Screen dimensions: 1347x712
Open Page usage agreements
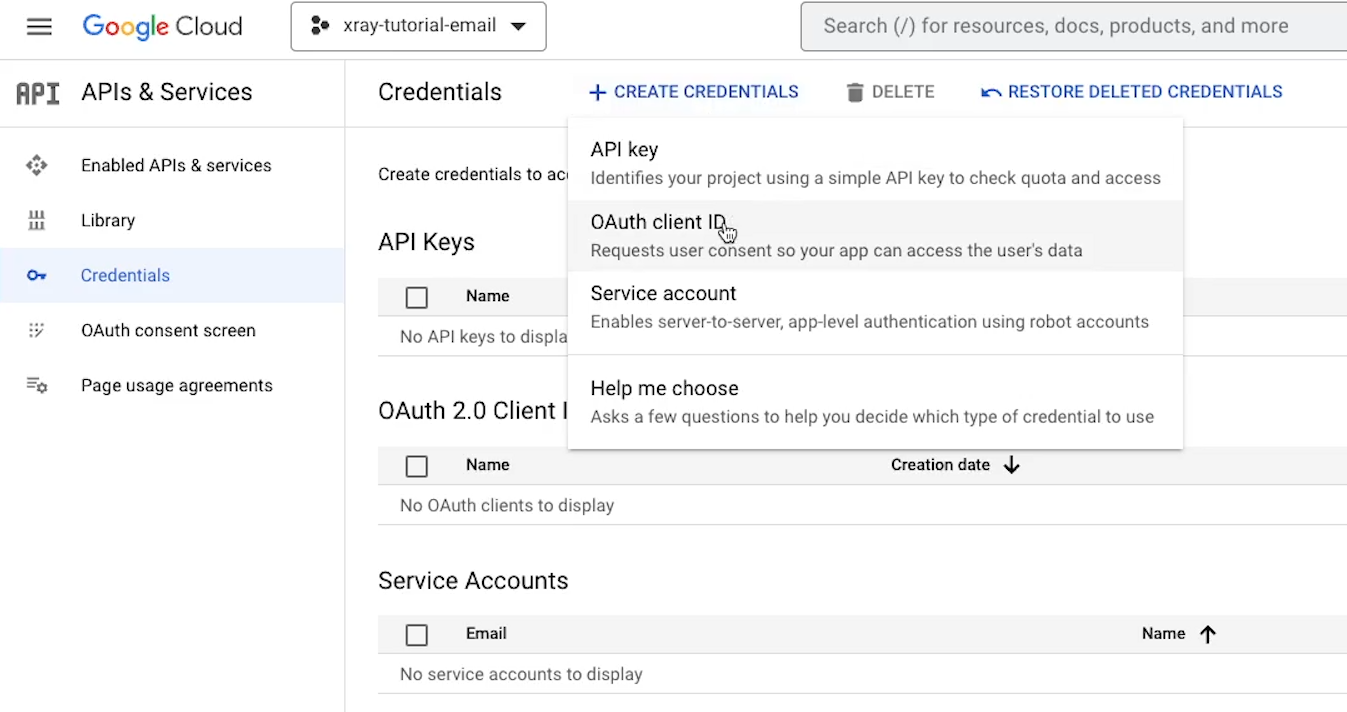[x=177, y=385]
